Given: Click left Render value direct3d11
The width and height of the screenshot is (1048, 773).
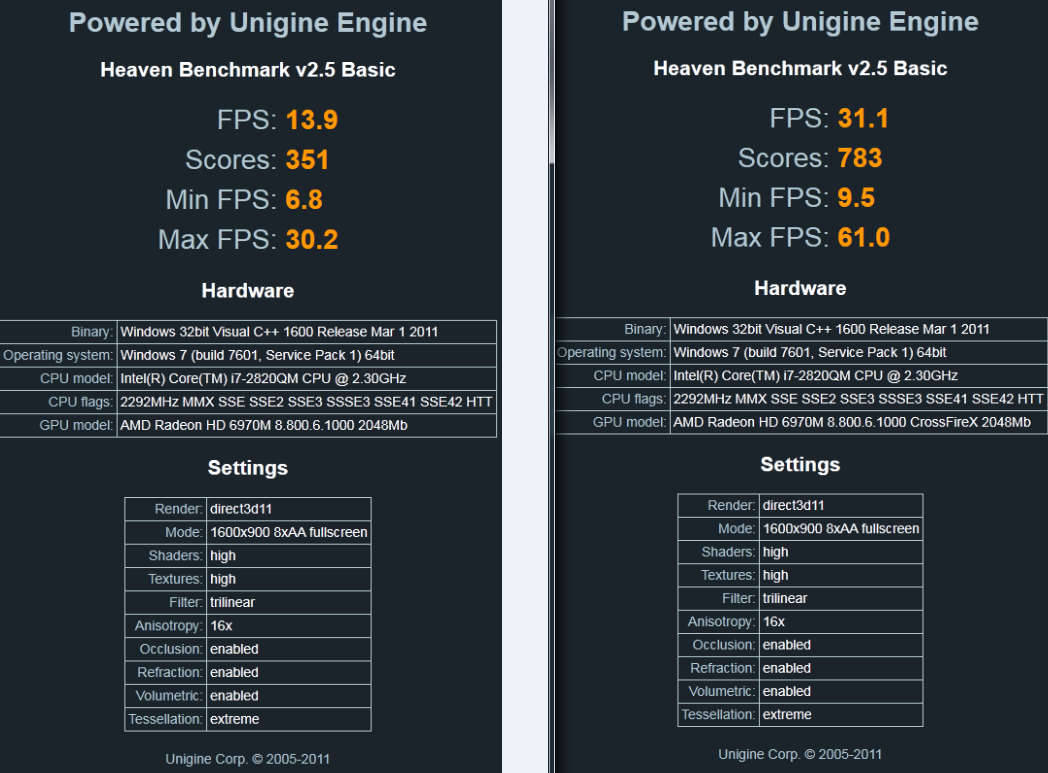Looking at the screenshot, I should [289, 509].
